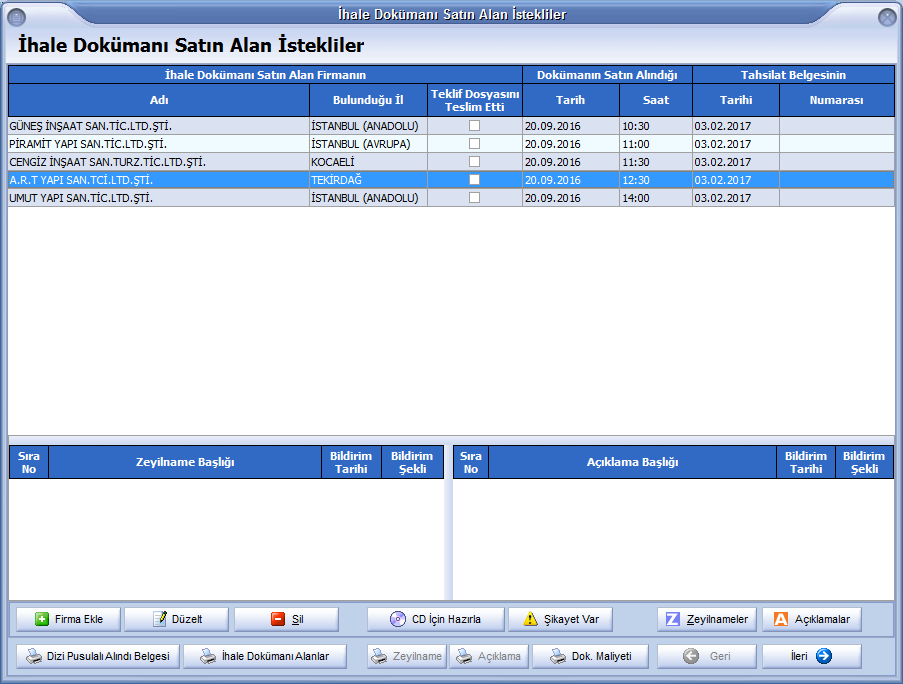Click the Dok. Maliyeti printer icon
This screenshot has width=903, height=684.
point(557,656)
